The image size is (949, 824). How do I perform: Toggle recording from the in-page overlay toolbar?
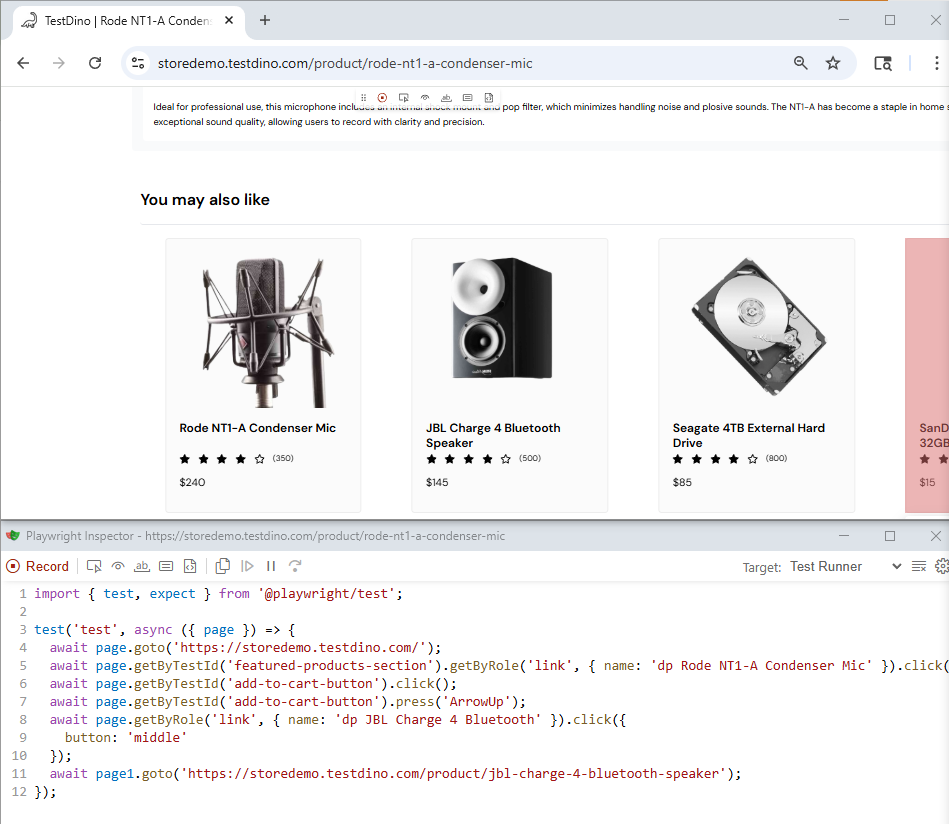(x=382, y=97)
